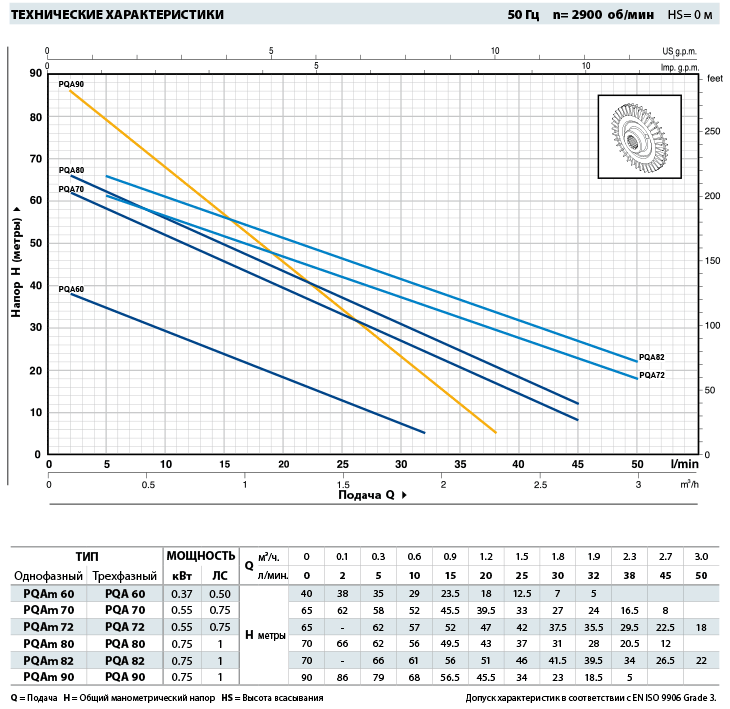The image size is (730, 709).
Task: Select the PQA82 curve label
Action: tap(652, 357)
